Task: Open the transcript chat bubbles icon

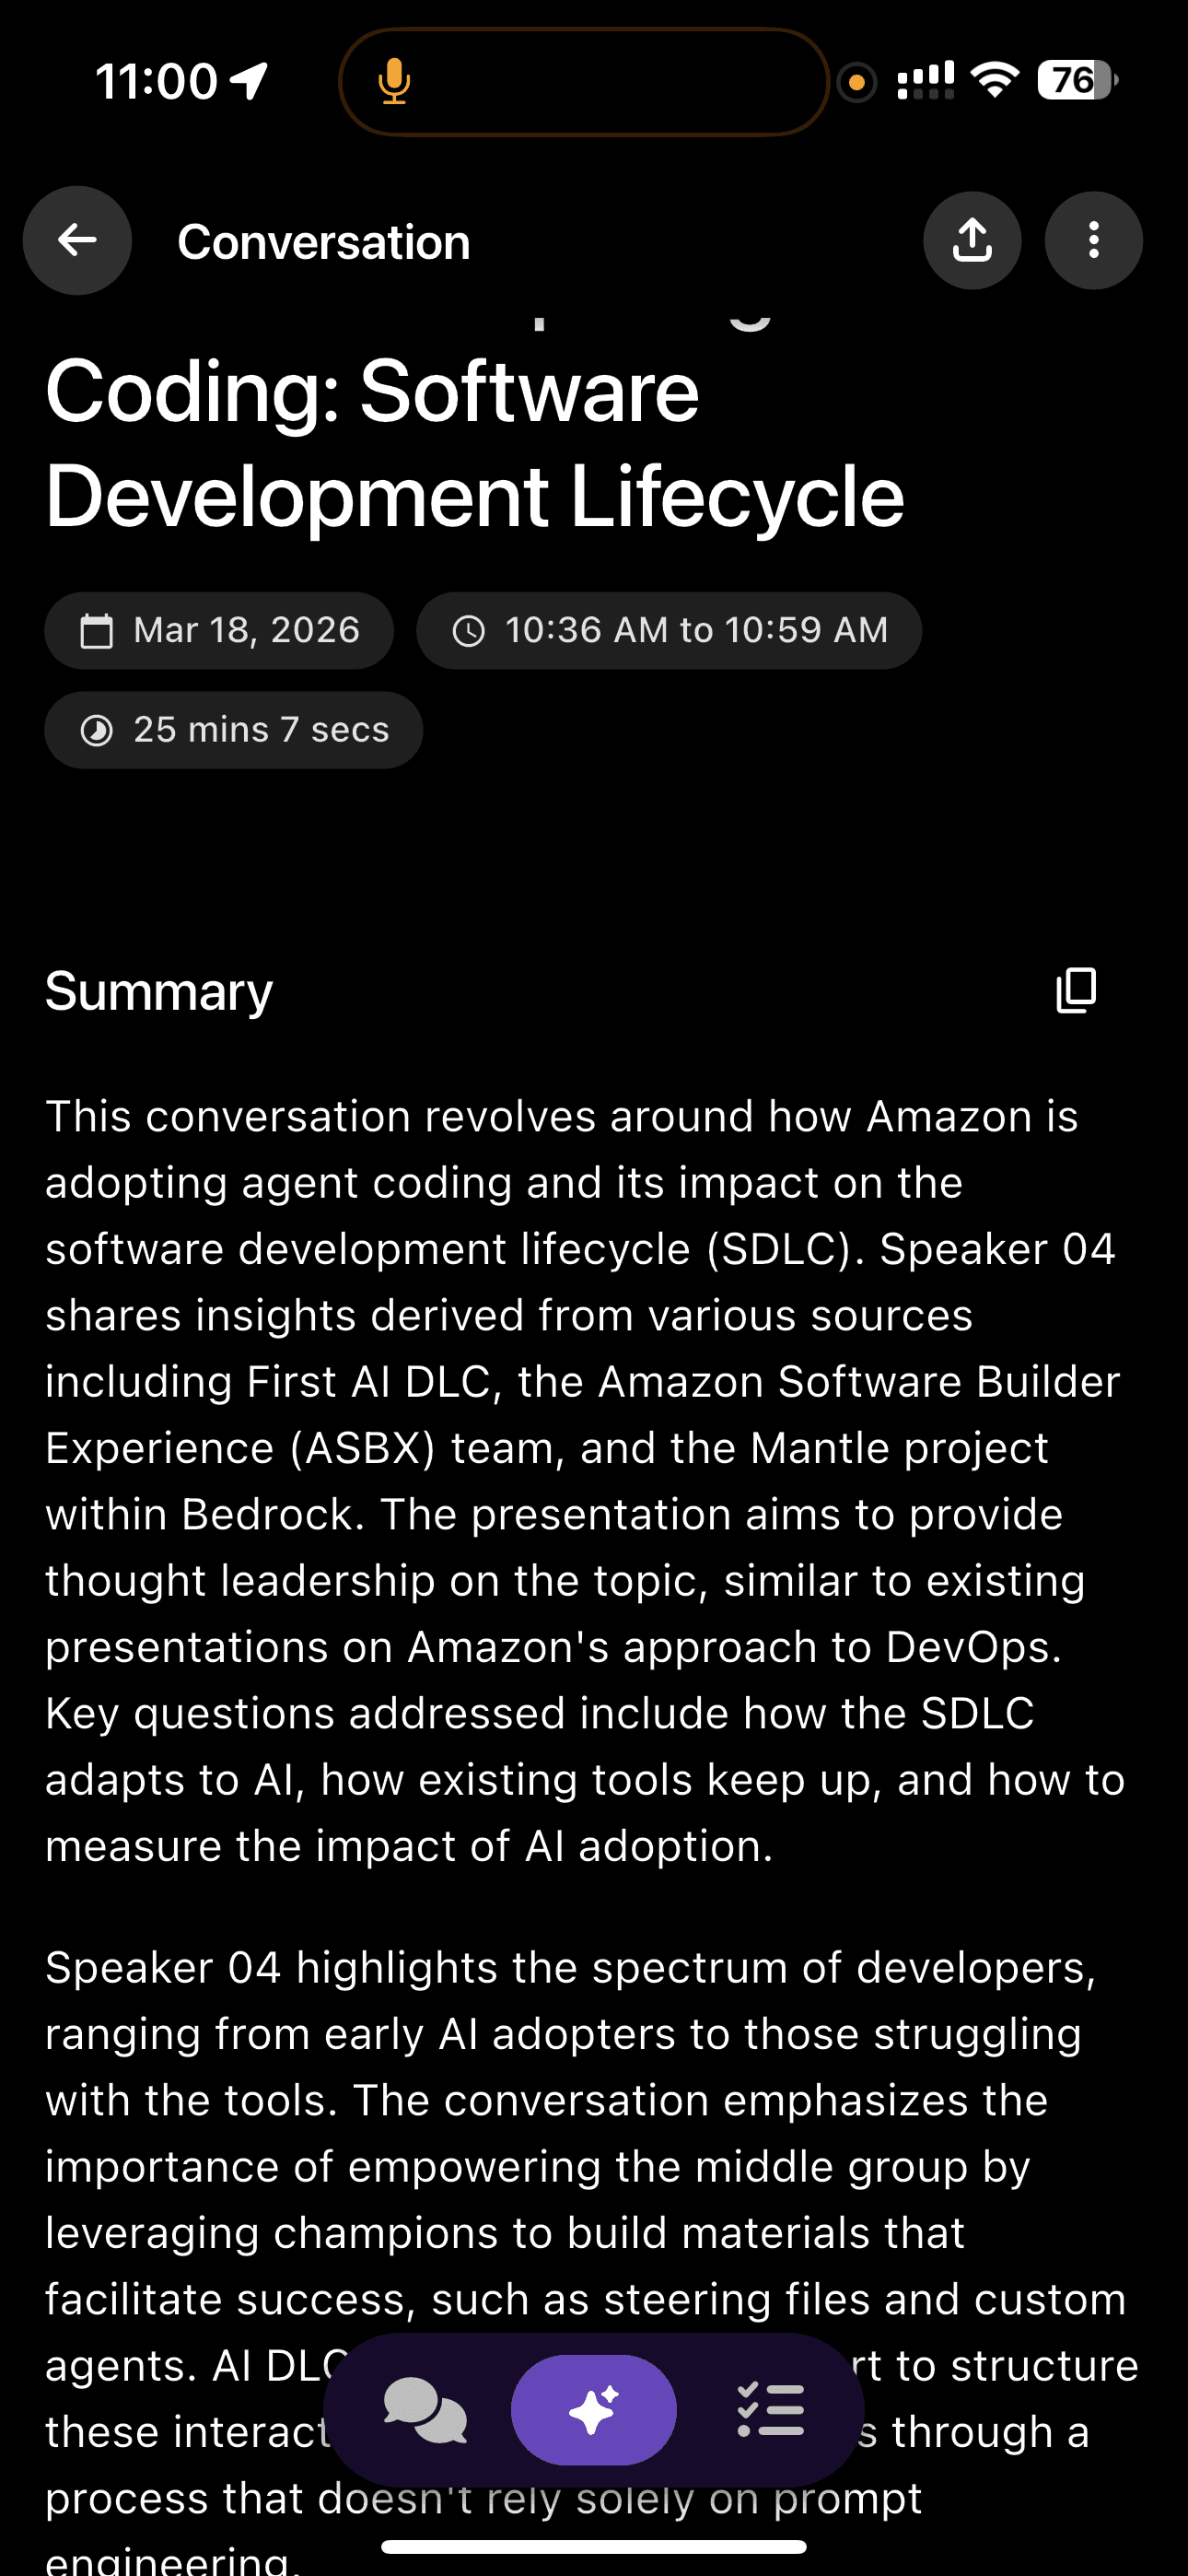Action: [426, 2410]
